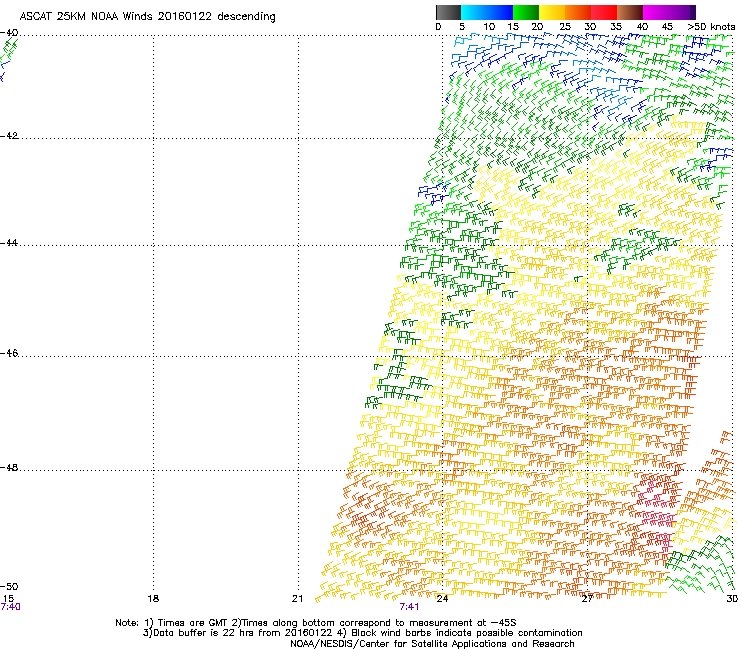This screenshot has width=740, height=650.
Task: Click the dark purple 45-50 knots legend color
Action: (x=682, y=12)
